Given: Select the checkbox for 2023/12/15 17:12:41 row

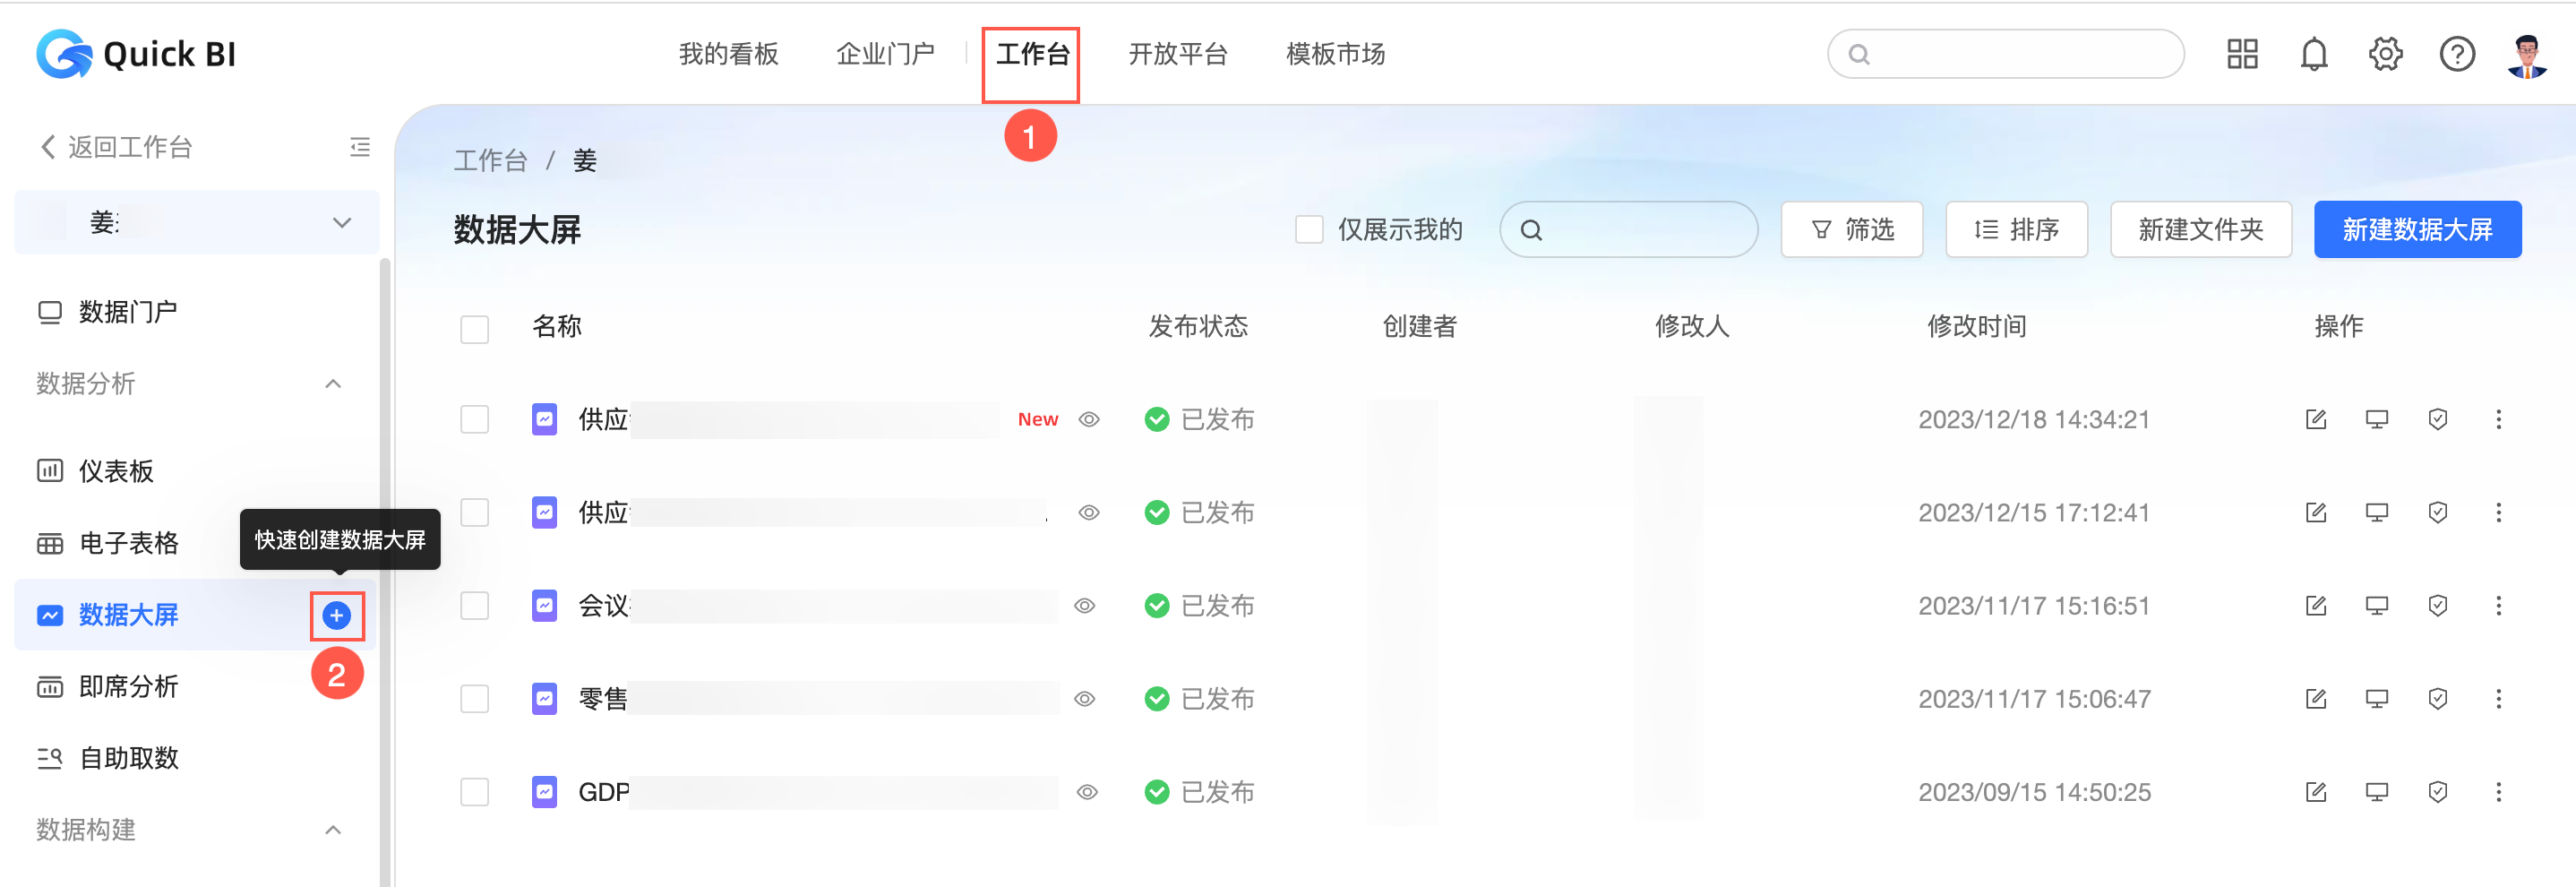Looking at the screenshot, I should coord(474,513).
